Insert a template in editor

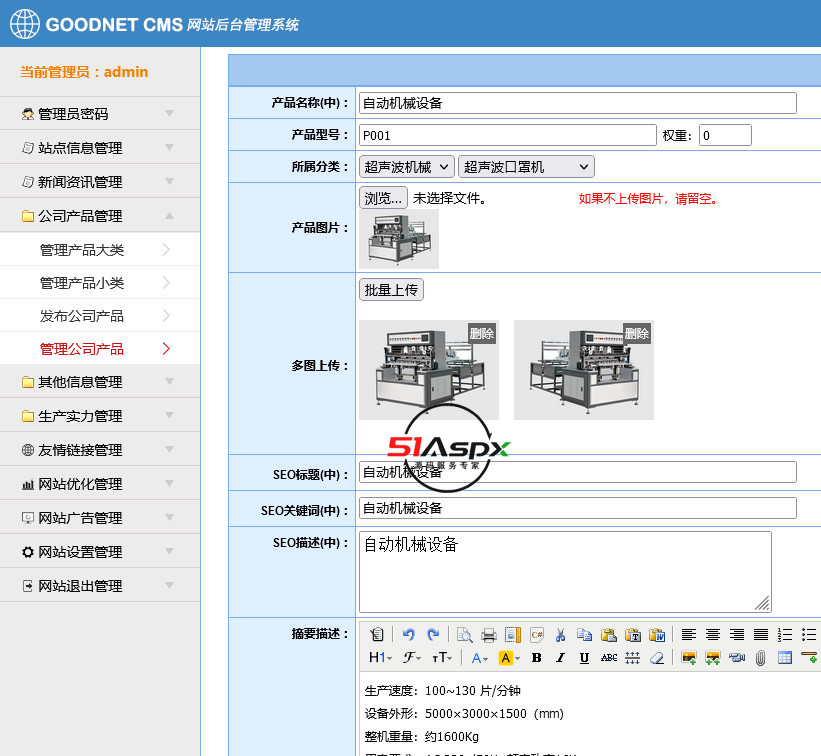[513, 635]
